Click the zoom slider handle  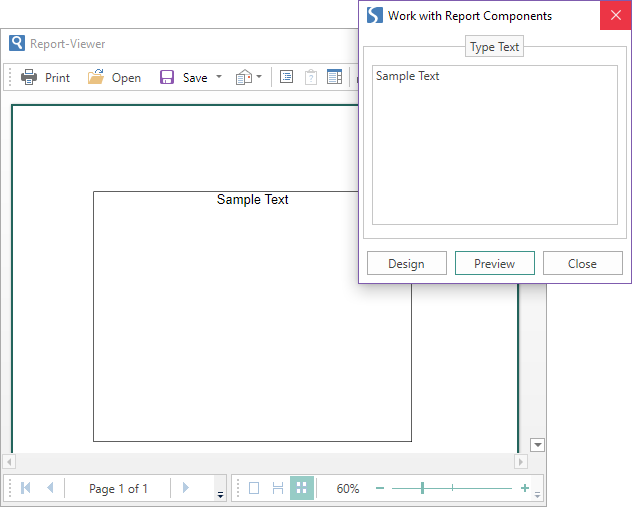422,488
